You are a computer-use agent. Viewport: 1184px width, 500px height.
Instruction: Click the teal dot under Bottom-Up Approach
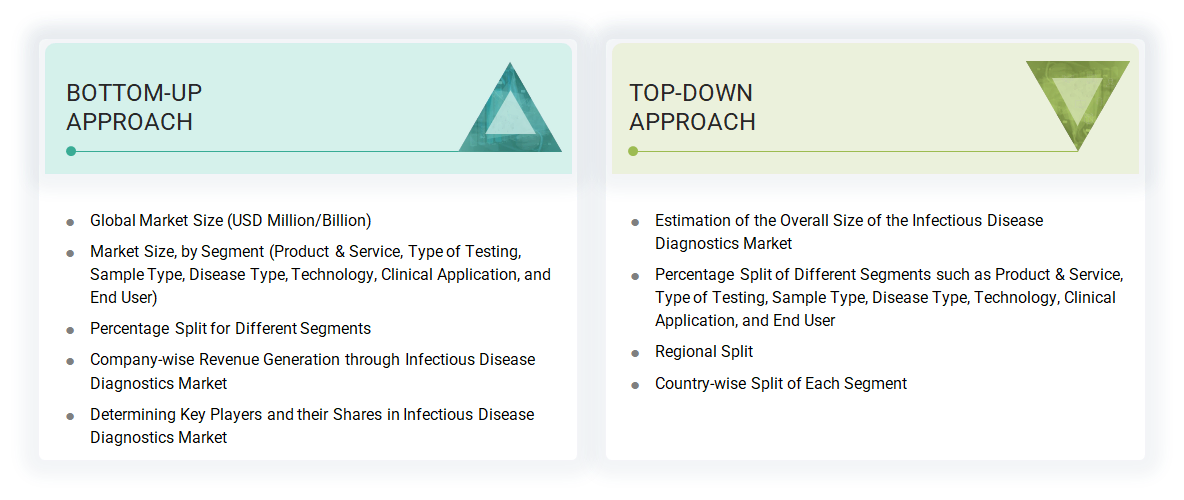click(x=71, y=151)
